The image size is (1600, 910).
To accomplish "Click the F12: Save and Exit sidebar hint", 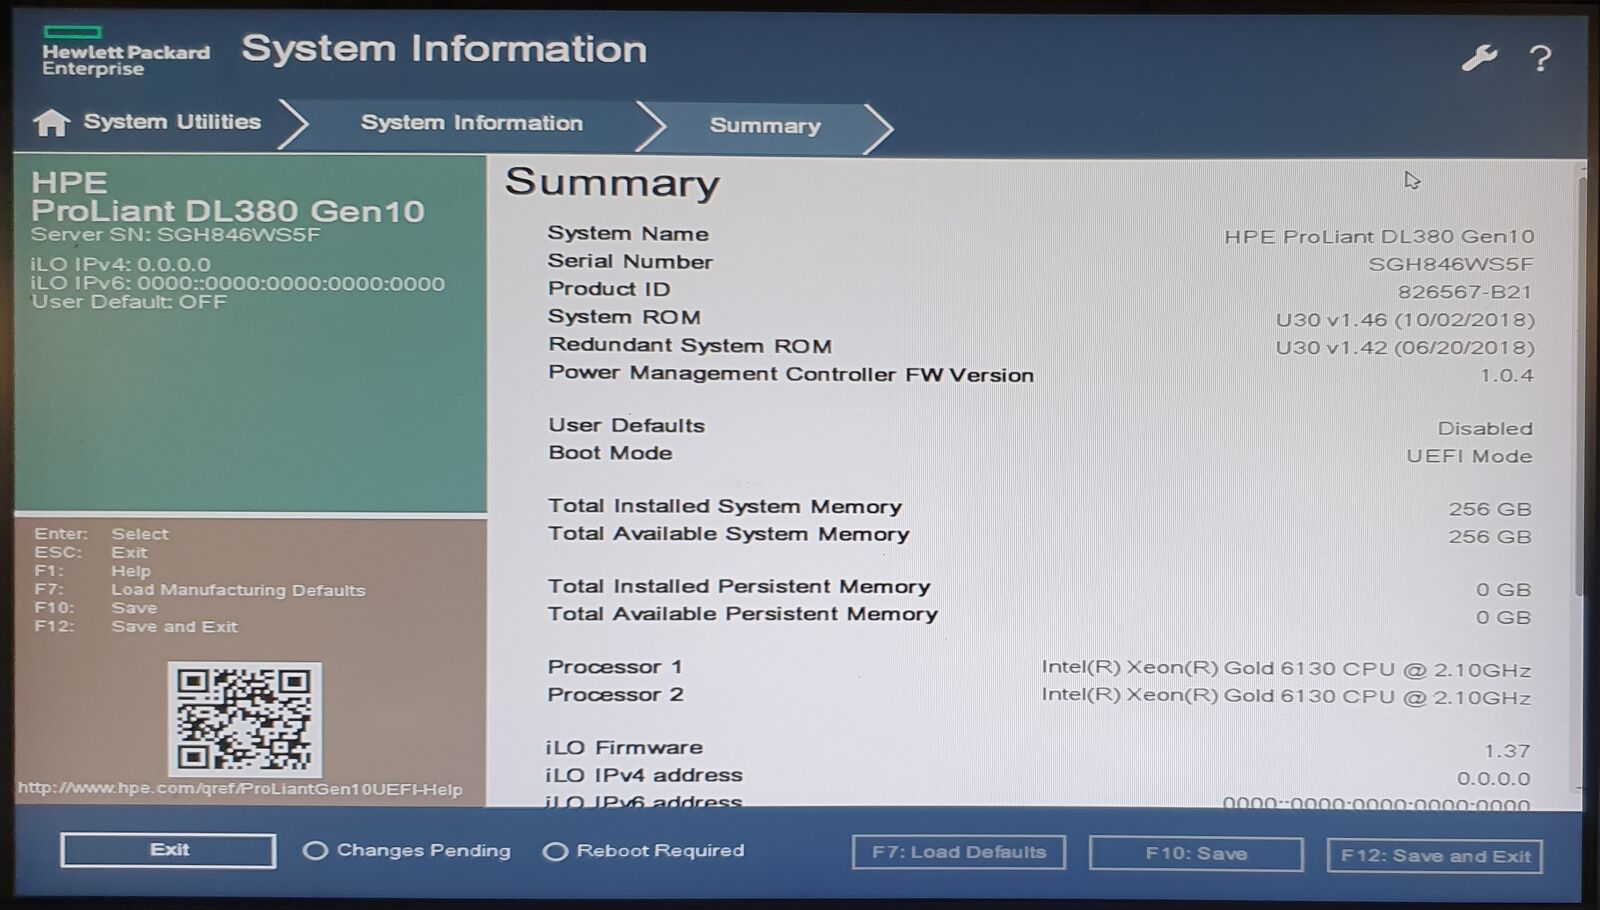I will [x=136, y=627].
